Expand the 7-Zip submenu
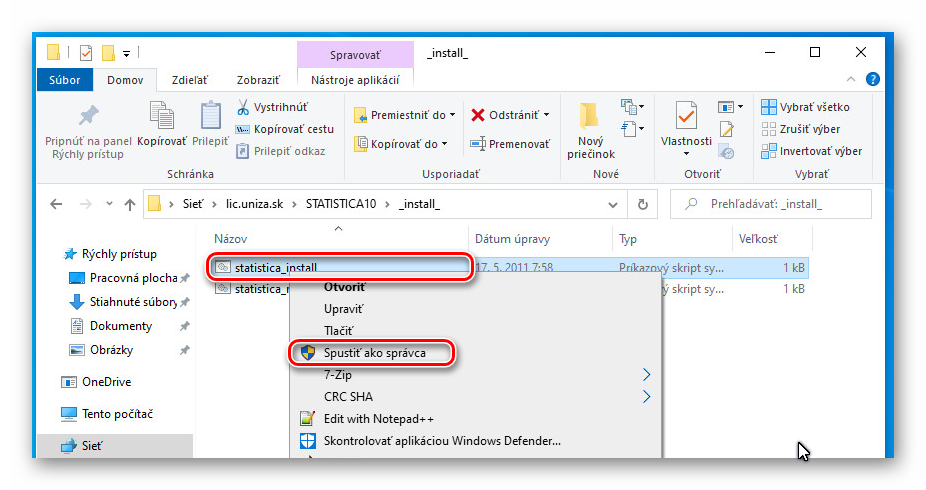This screenshot has height=490, width=926. pyautogui.click(x=646, y=375)
